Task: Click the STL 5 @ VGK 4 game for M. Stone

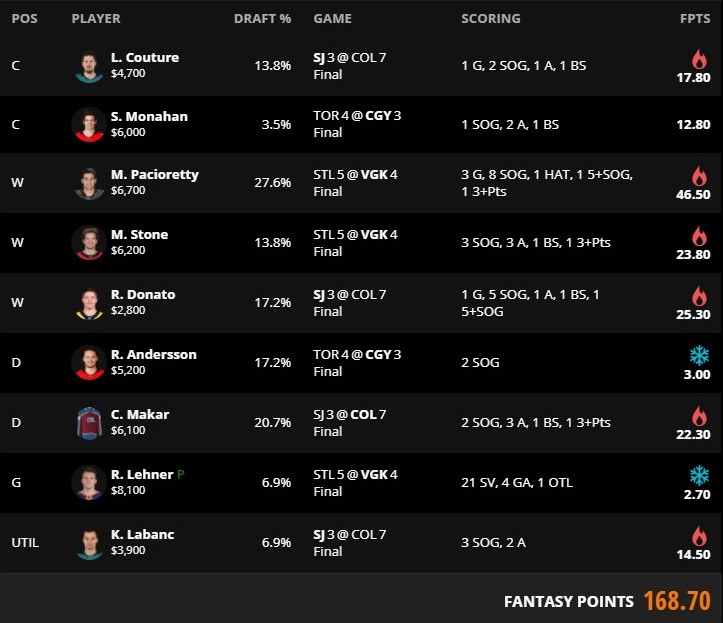Action: tap(355, 234)
